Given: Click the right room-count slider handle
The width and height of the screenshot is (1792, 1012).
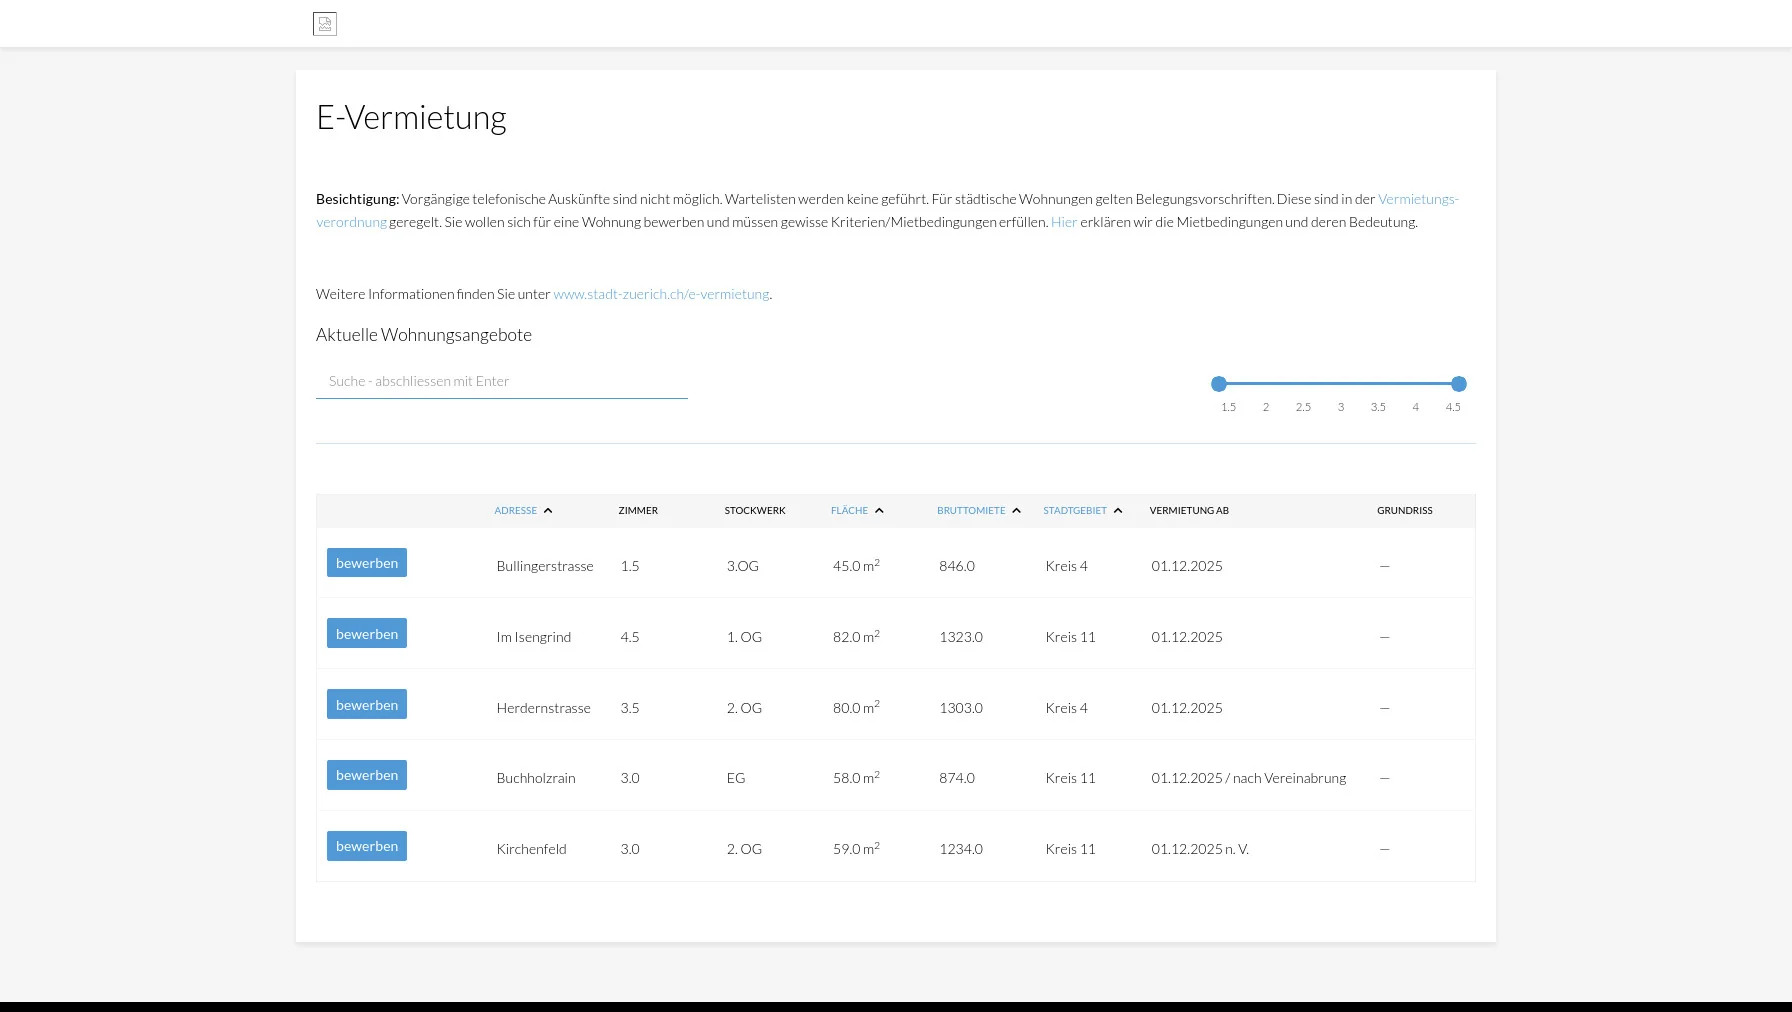Looking at the screenshot, I should pos(1458,384).
